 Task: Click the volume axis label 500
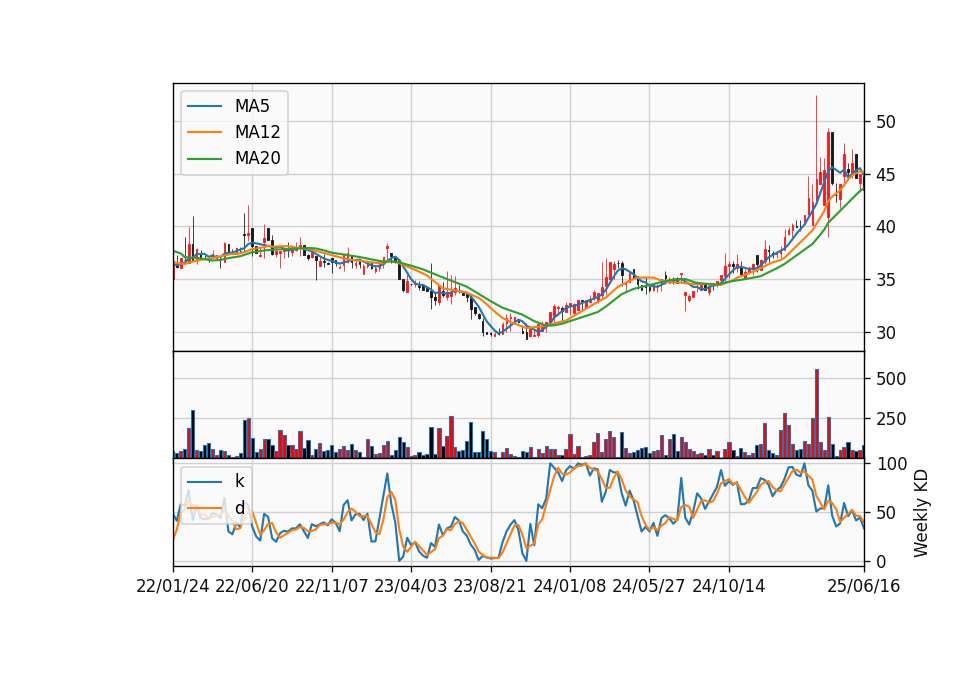891,379
